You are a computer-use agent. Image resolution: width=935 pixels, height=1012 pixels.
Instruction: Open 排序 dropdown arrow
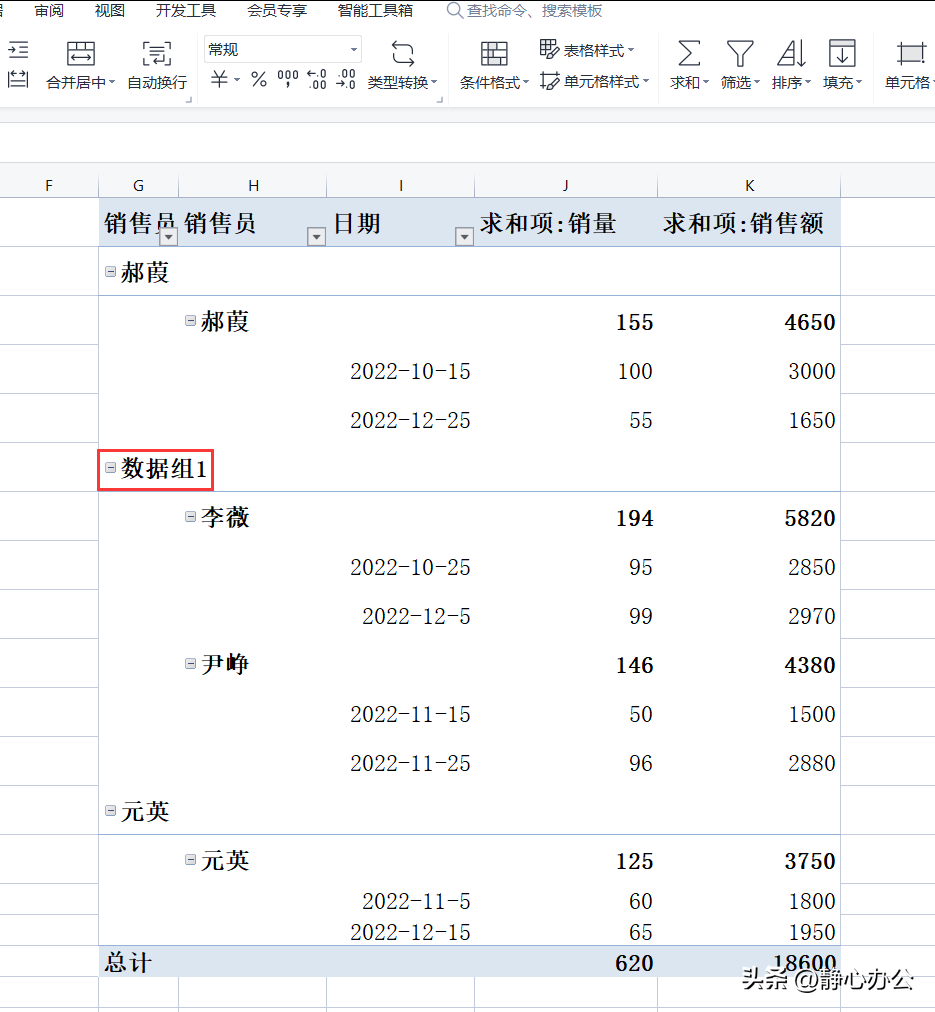pyautogui.click(x=807, y=82)
